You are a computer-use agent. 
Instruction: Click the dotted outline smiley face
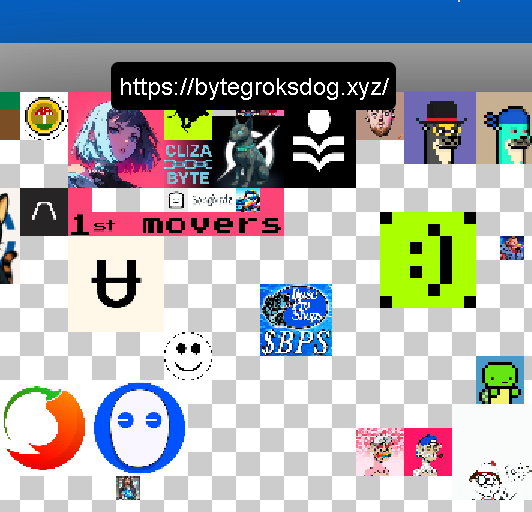pyautogui.click(x=188, y=356)
